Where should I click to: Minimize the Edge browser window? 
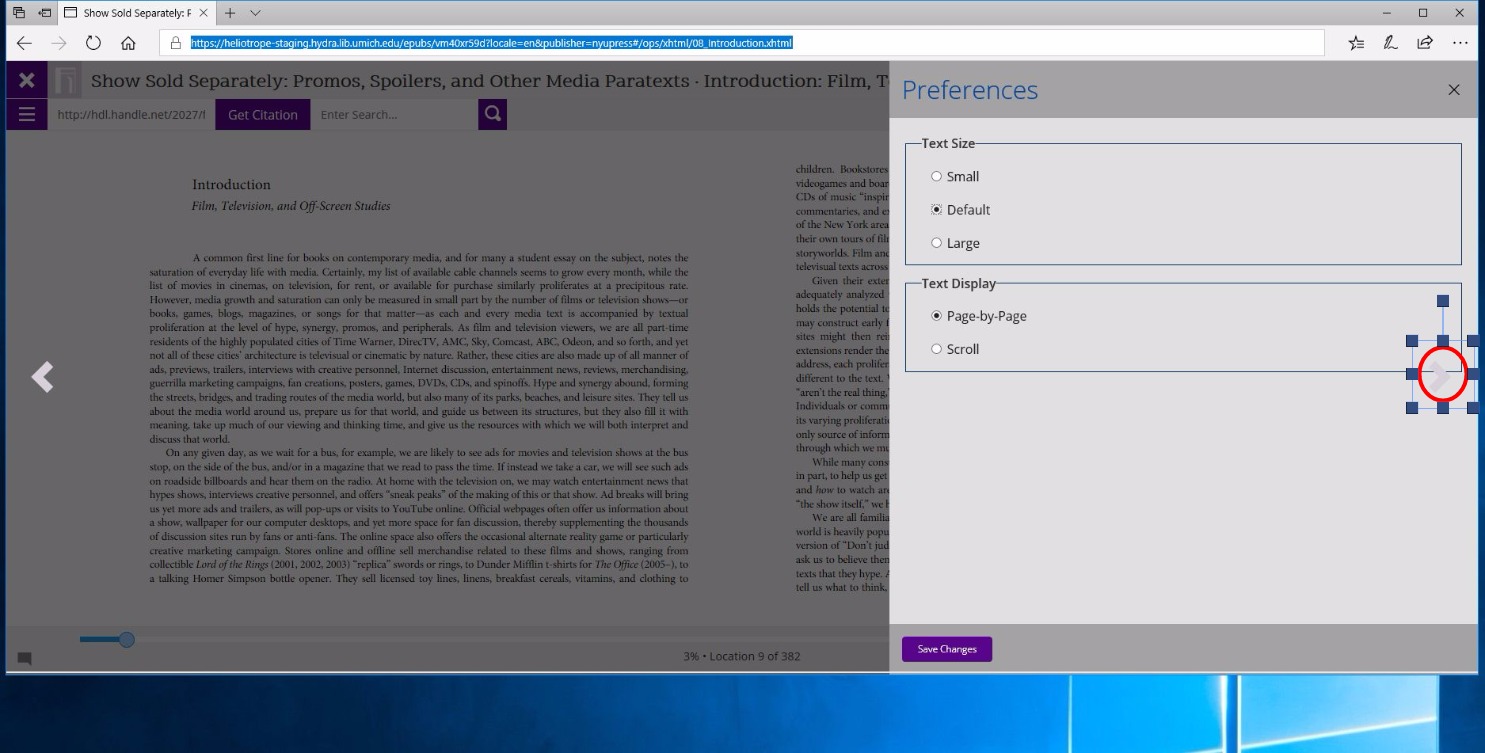point(1386,13)
